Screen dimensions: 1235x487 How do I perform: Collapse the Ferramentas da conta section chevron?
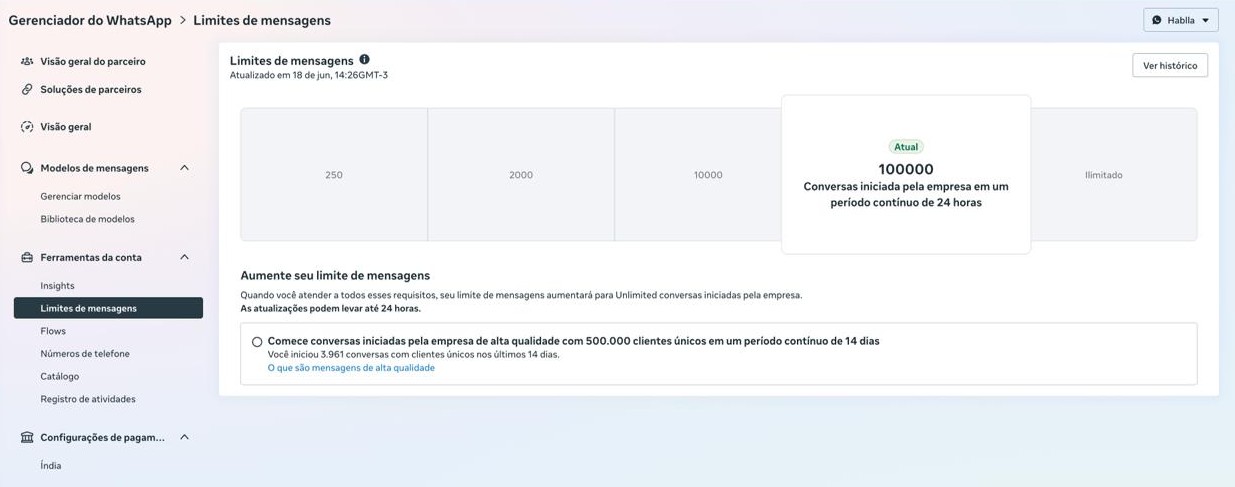click(x=184, y=257)
